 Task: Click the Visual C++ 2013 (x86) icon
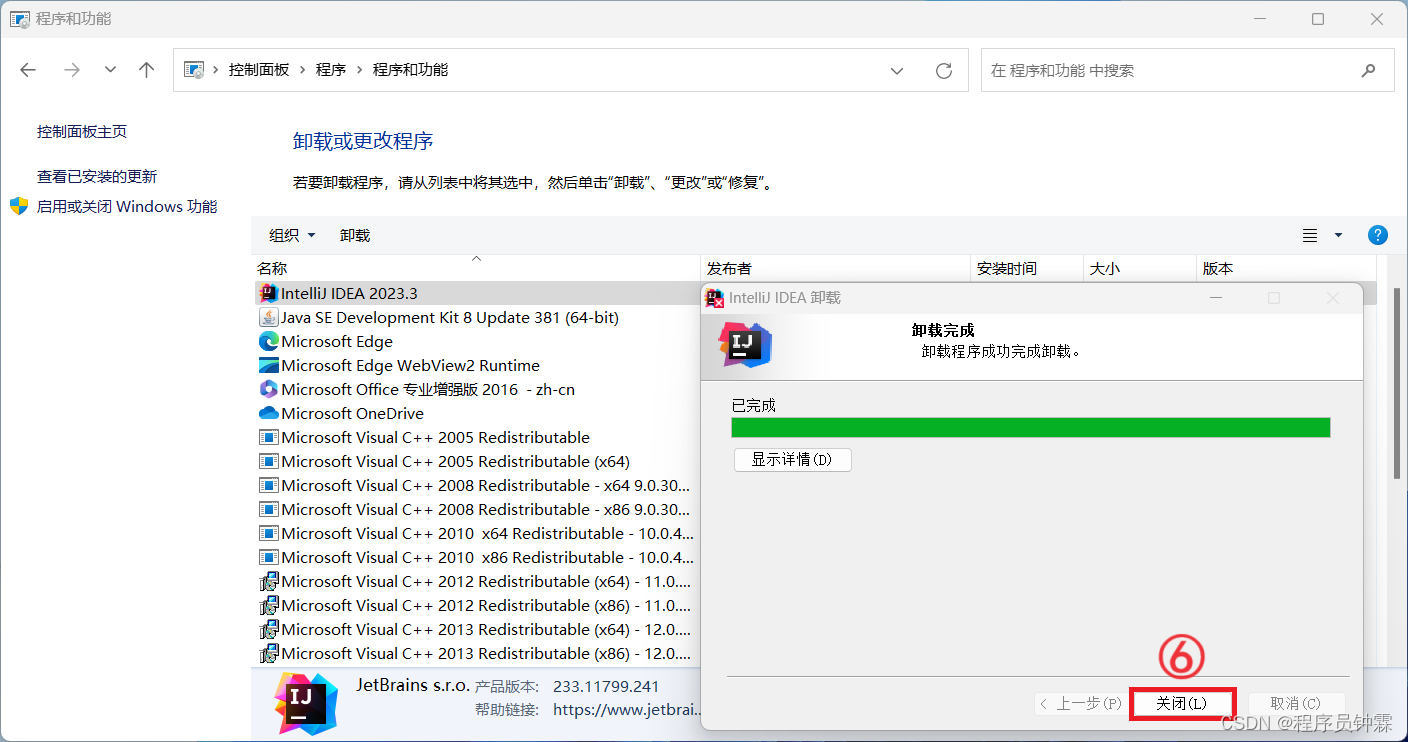point(268,653)
